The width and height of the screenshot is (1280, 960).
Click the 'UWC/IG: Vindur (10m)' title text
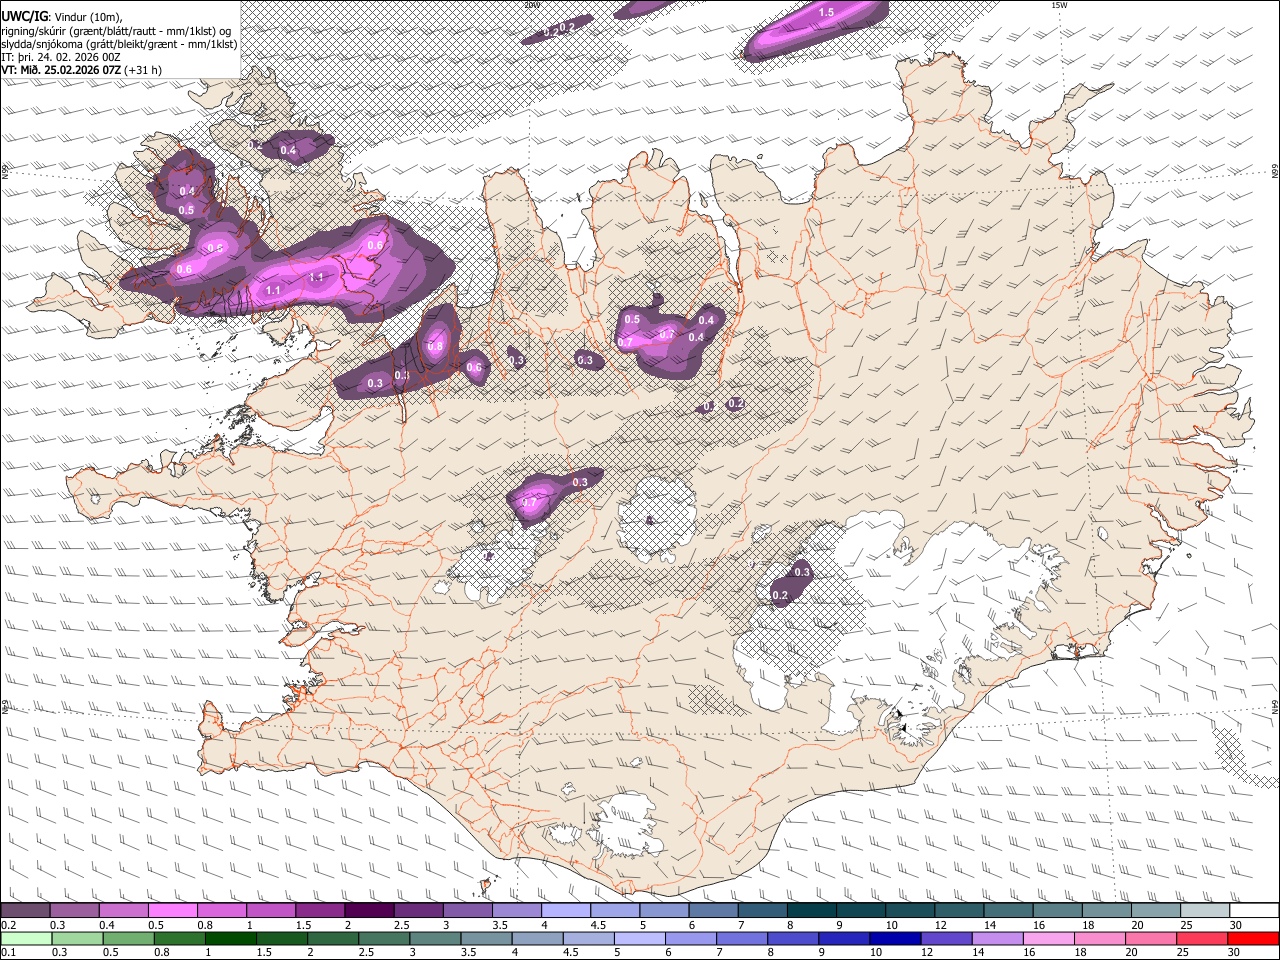62,15
